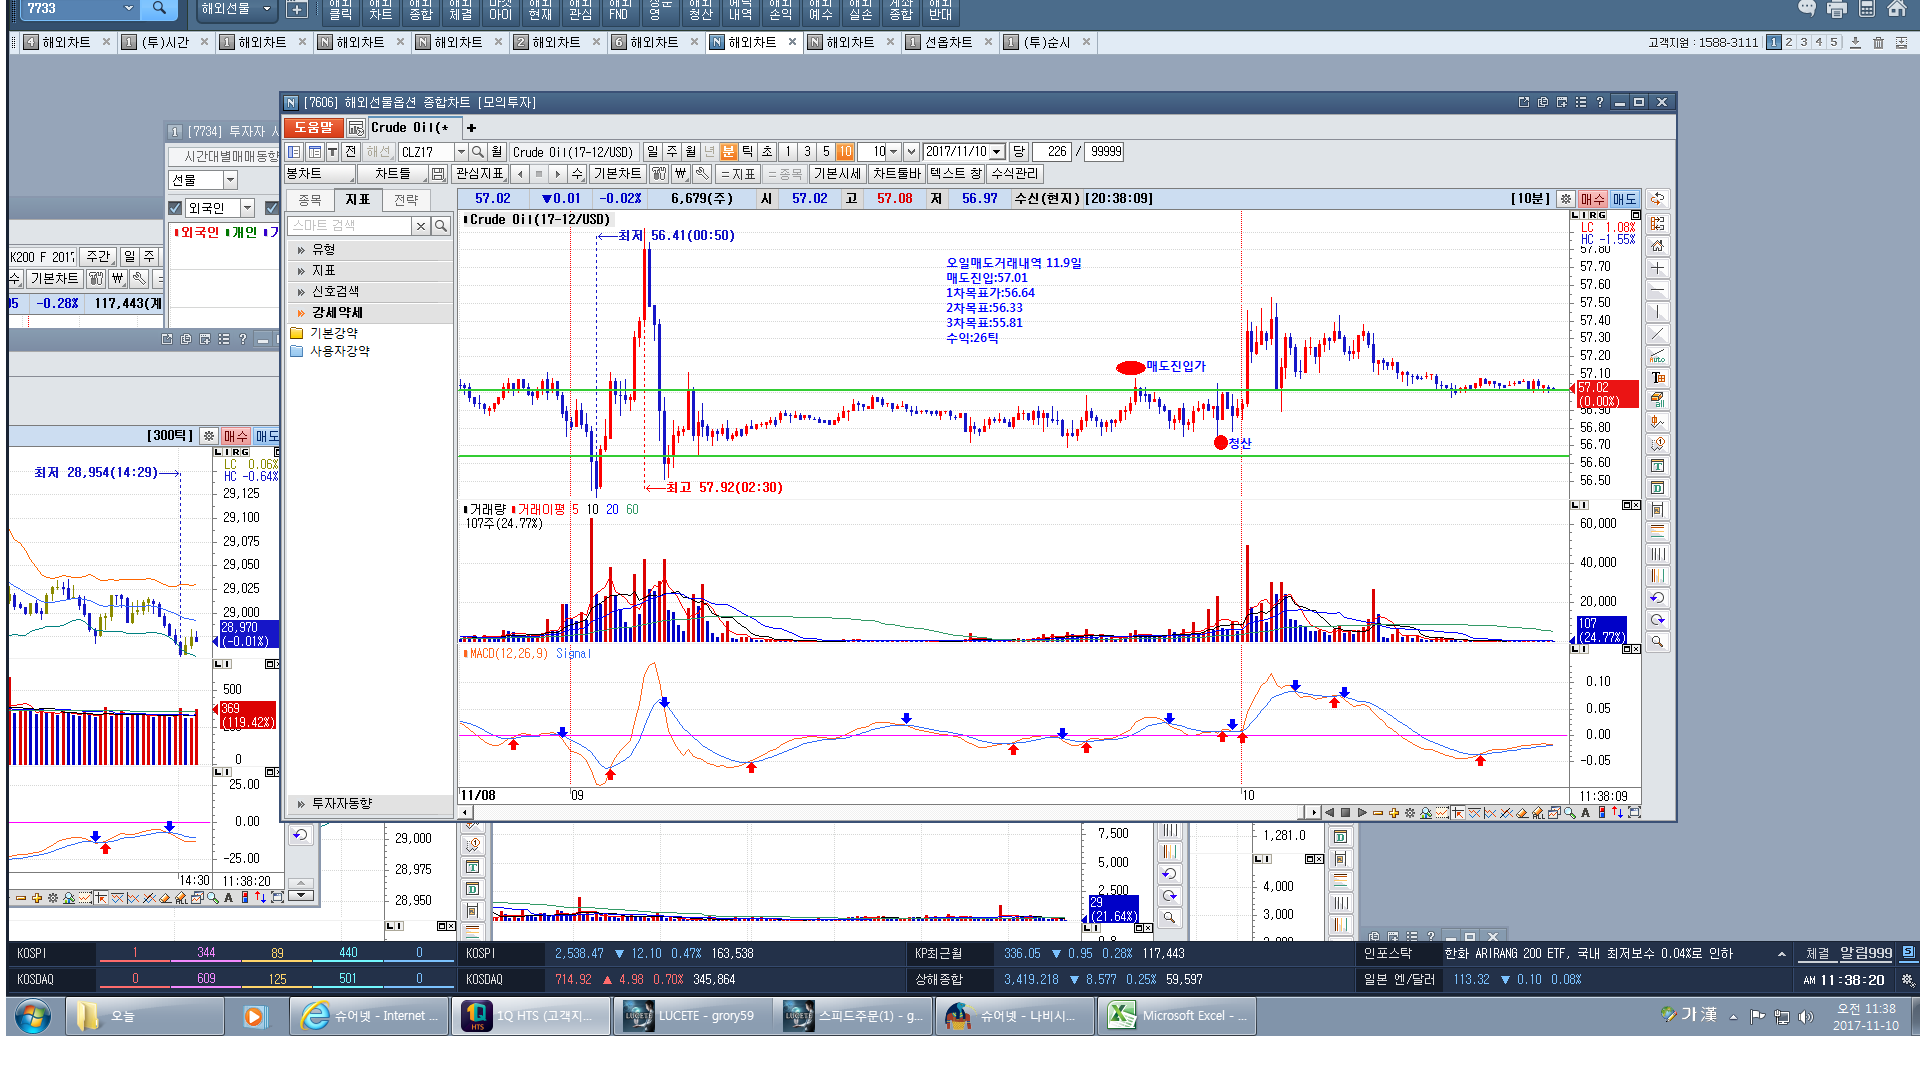This screenshot has width=1920, height=1080.
Task: Select the 5 interval toggle button
Action: click(x=826, y=152)
